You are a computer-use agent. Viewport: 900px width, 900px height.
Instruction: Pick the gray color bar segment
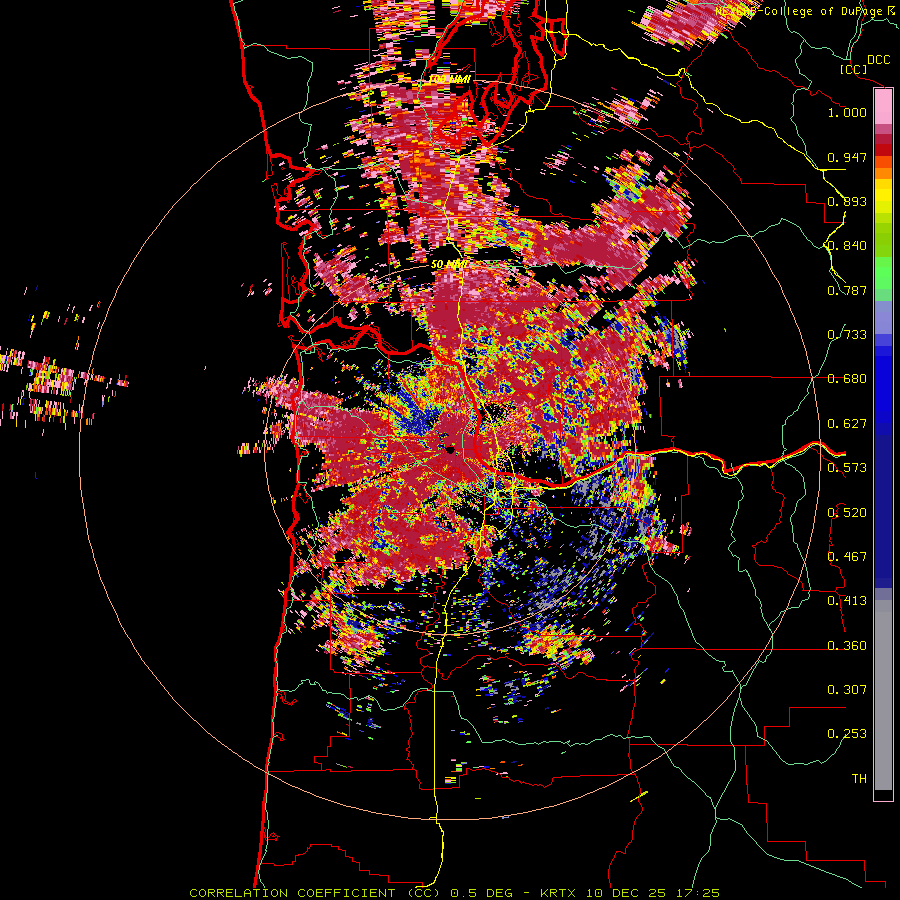pyautogui.click(x=883, y=695)
